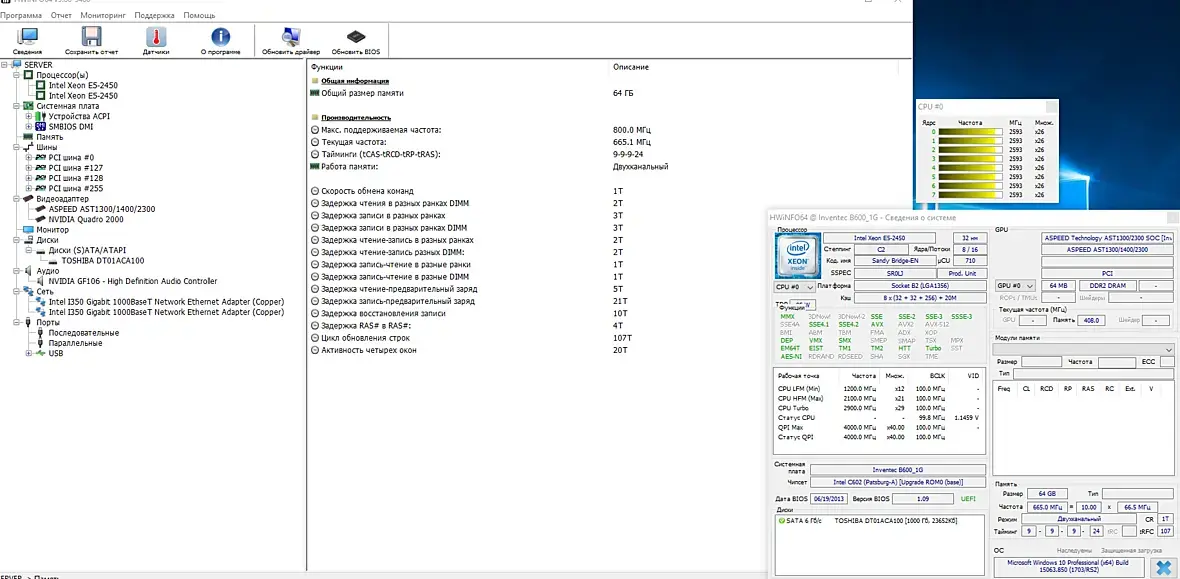Select NVIDIA Quadro 2000 in the tree
1180x579 pixels.
[x=86, y=219]
